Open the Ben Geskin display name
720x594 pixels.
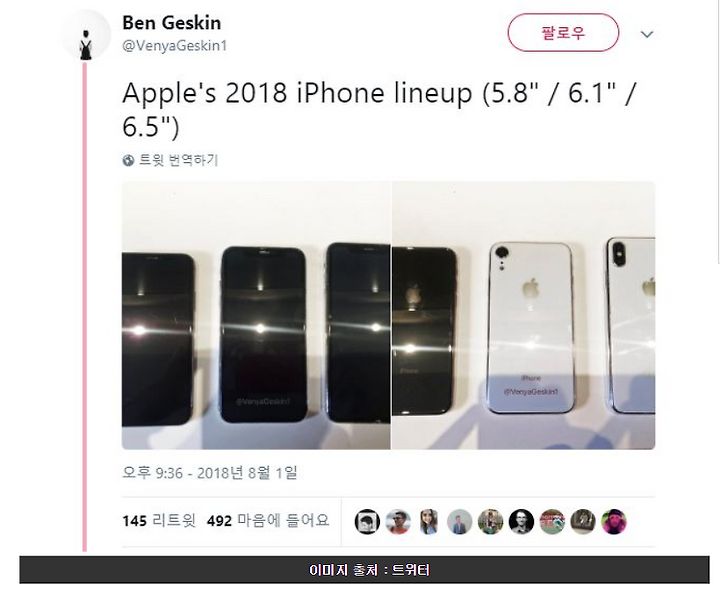[172, 23]
